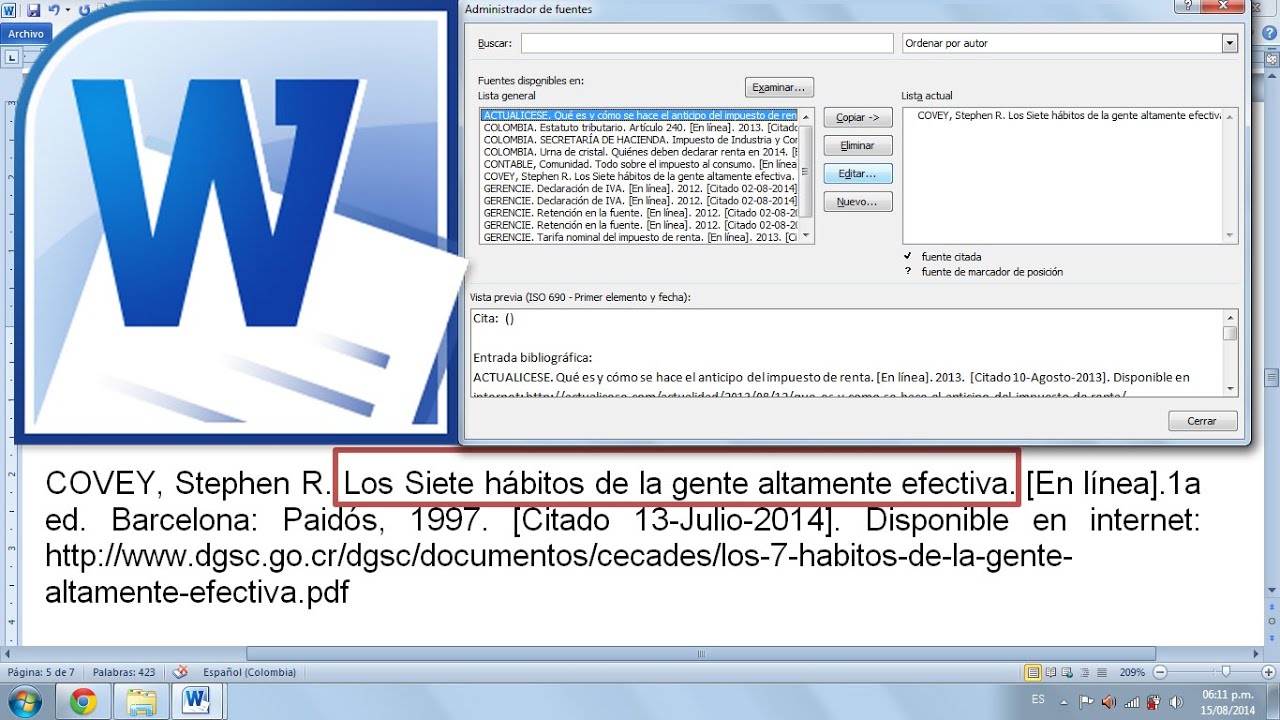Click the Save icon in quick access toolbar
Viewport: 1280px width, 720px height.
34,10
